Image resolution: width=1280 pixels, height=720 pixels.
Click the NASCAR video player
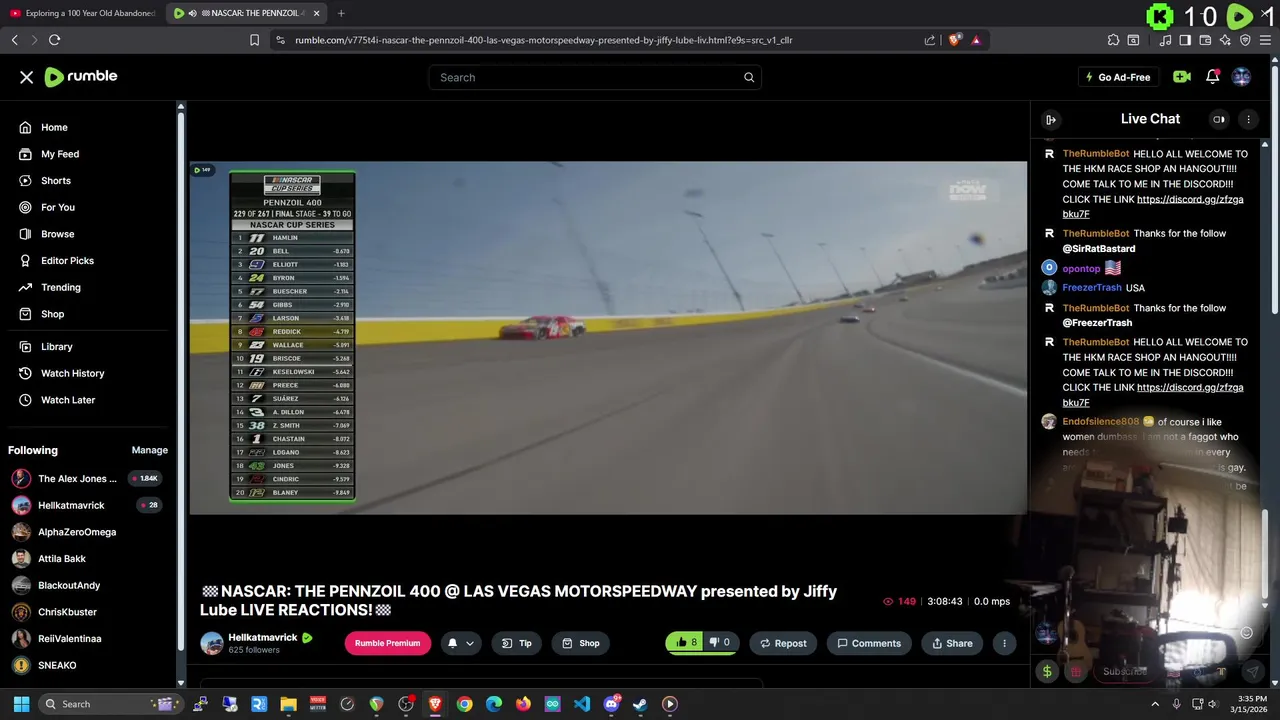pyautogui.click(x=608, y=338)
